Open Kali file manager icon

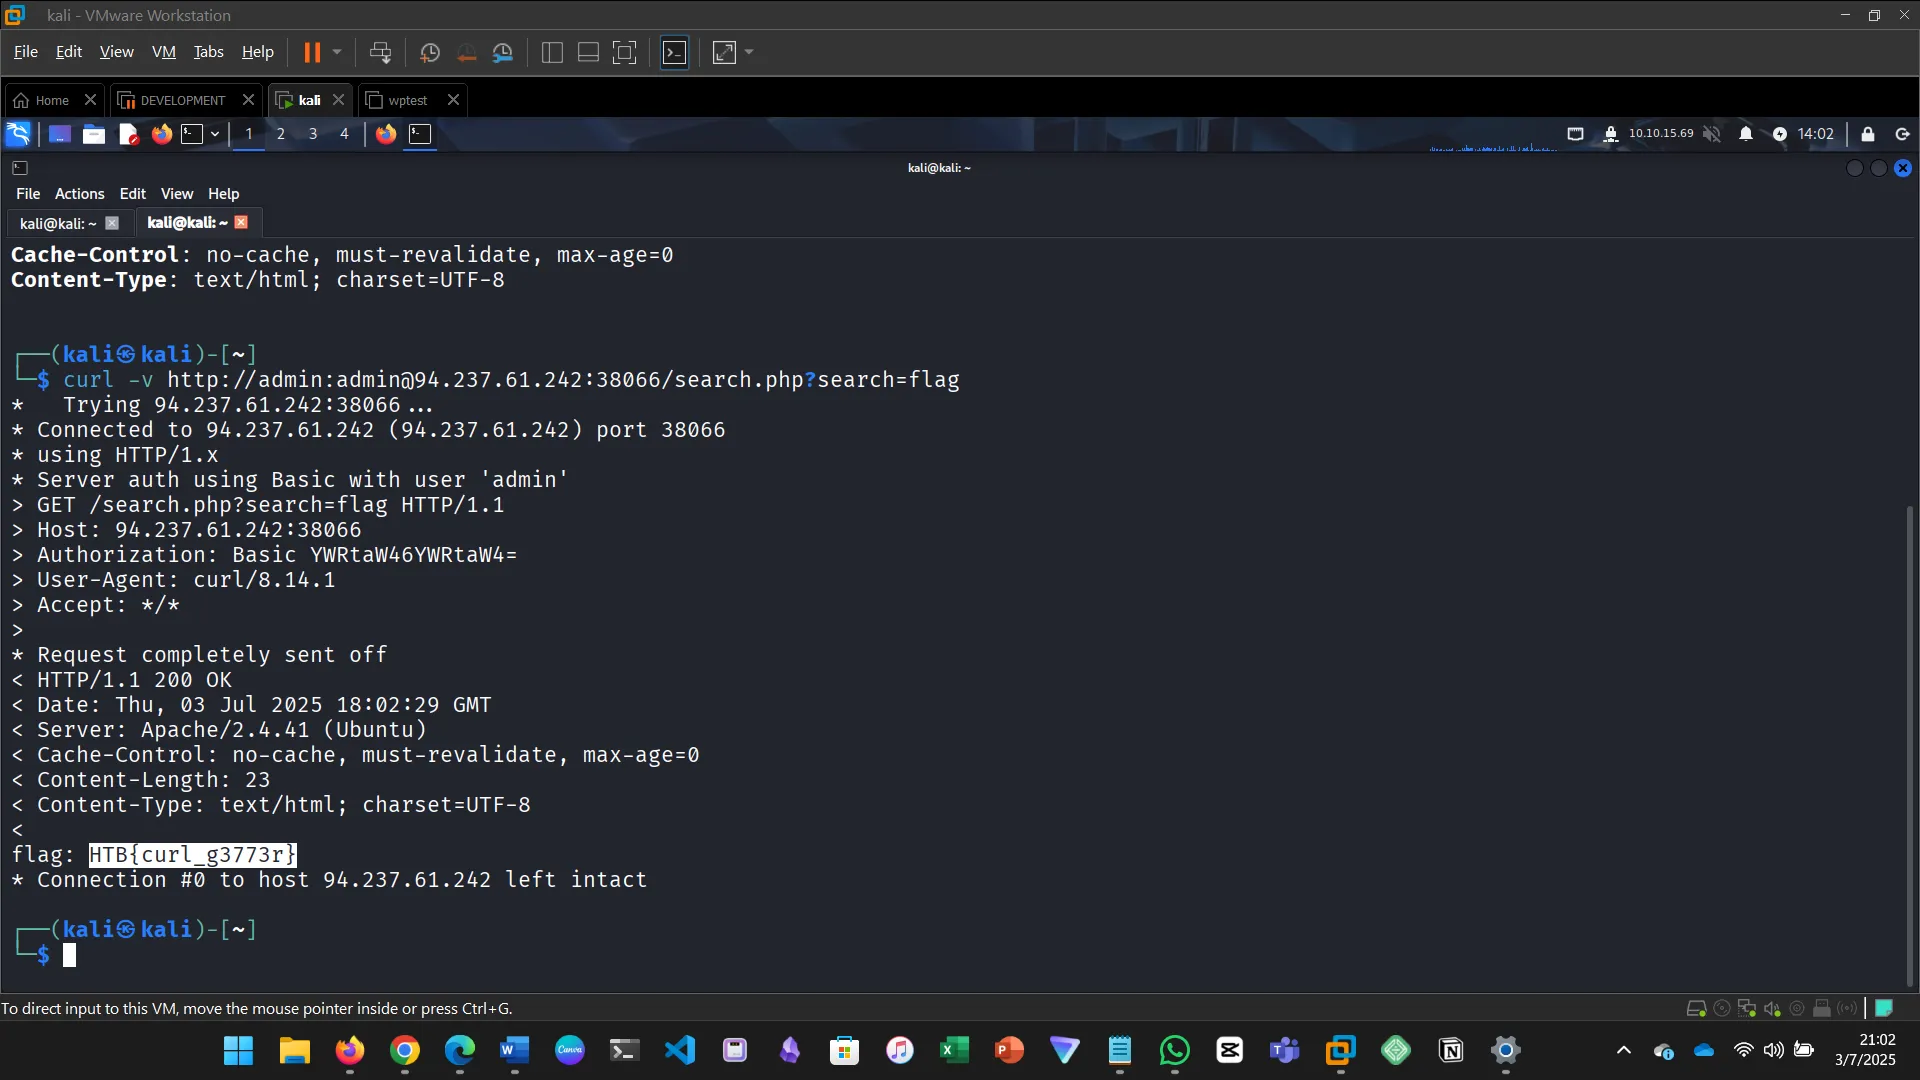94,134
